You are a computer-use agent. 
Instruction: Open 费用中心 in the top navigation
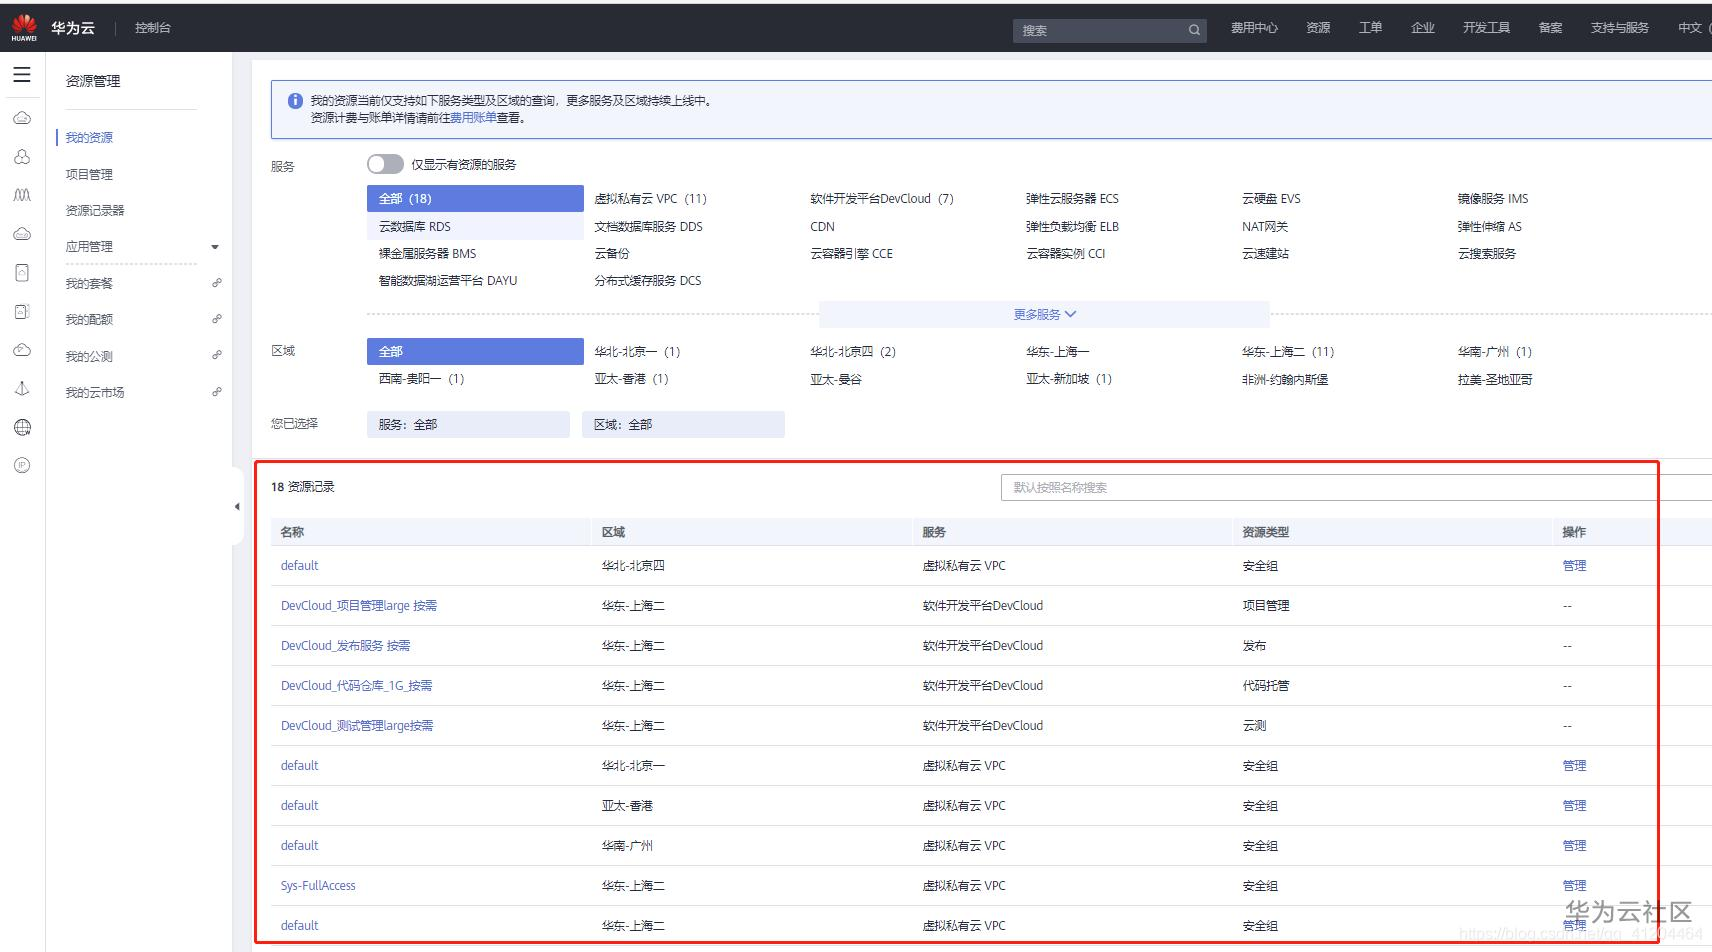pos(1254,28)
